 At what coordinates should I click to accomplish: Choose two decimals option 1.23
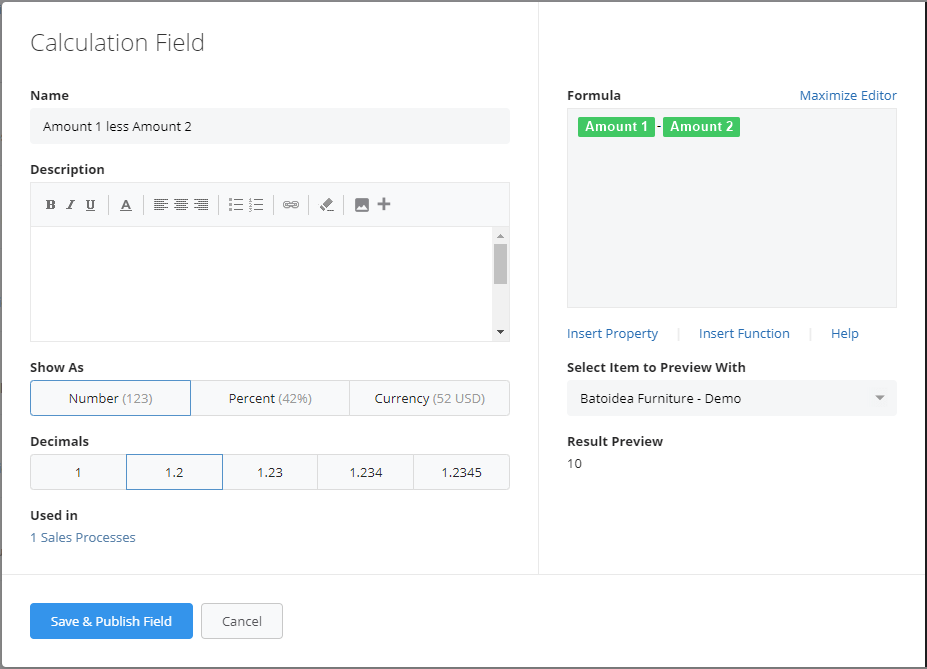270,472
